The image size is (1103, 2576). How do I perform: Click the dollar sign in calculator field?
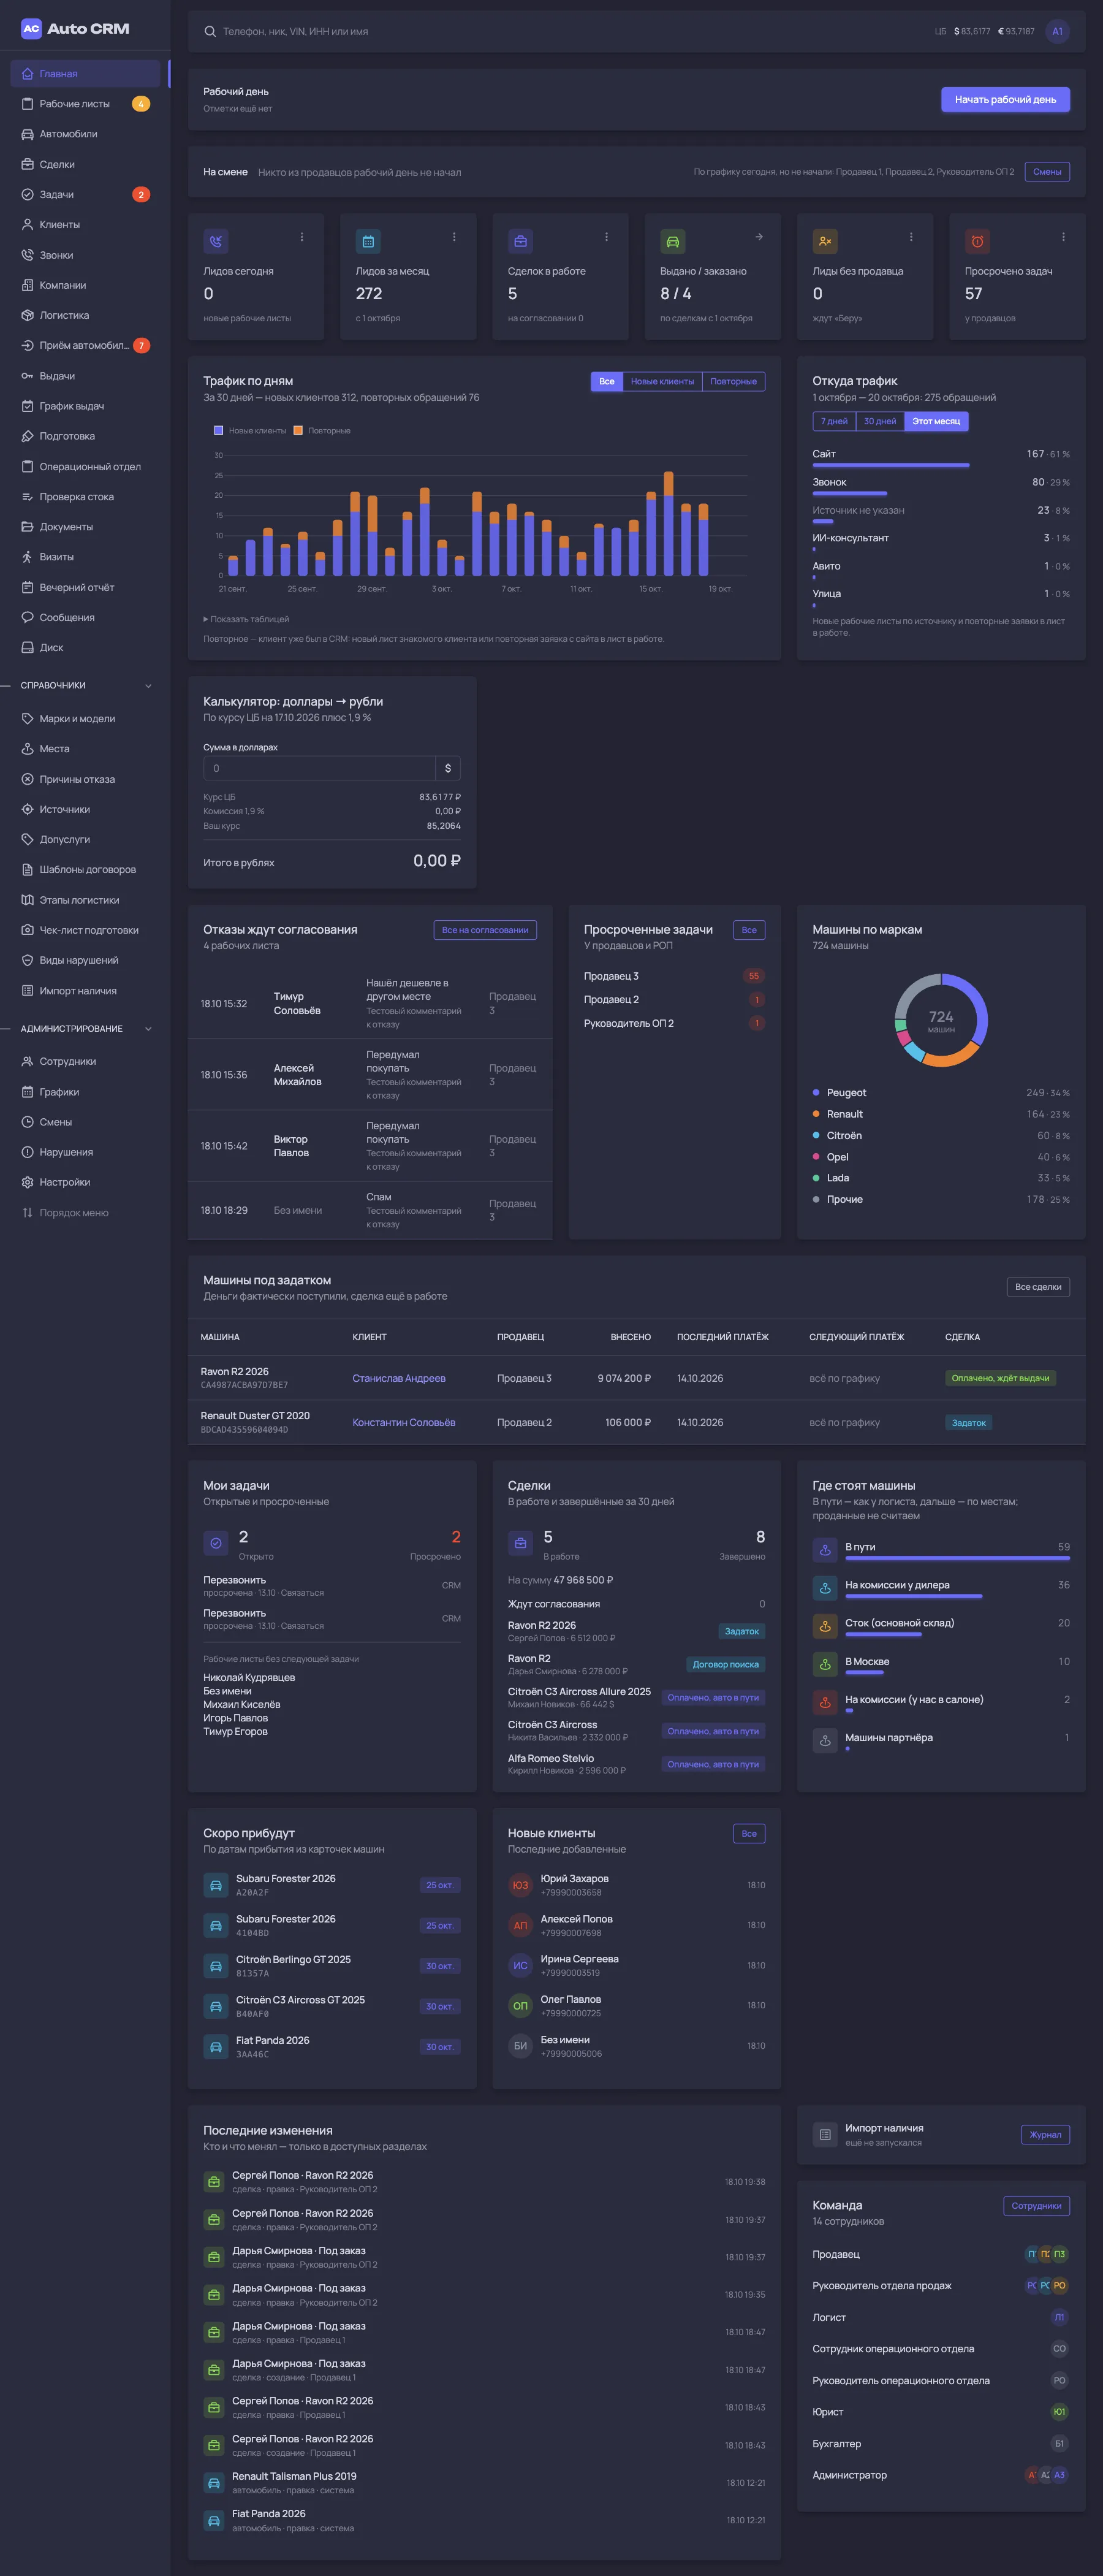click(448, 768)
